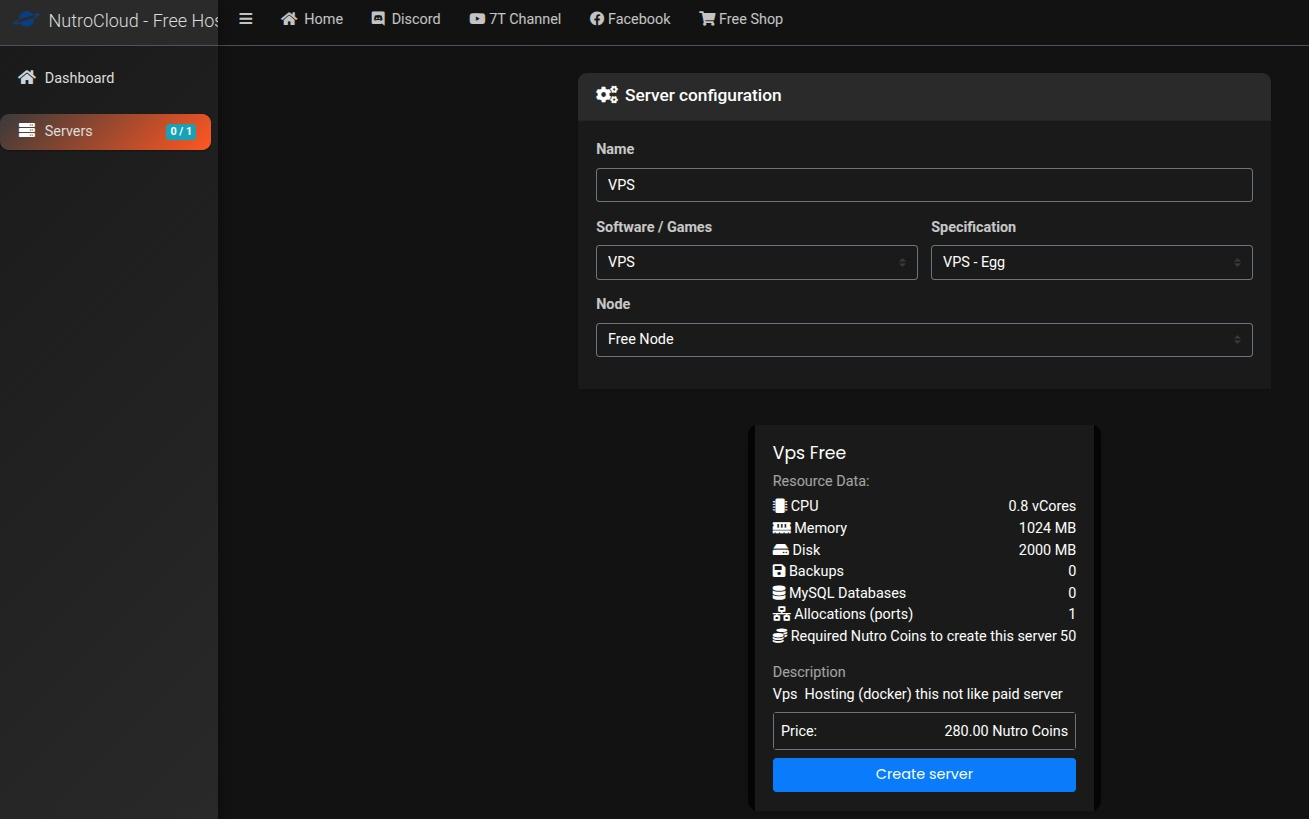Click the Servers stack icon in sidebar
Viewport: 1309px width, 819px height.
pos(27,131)
